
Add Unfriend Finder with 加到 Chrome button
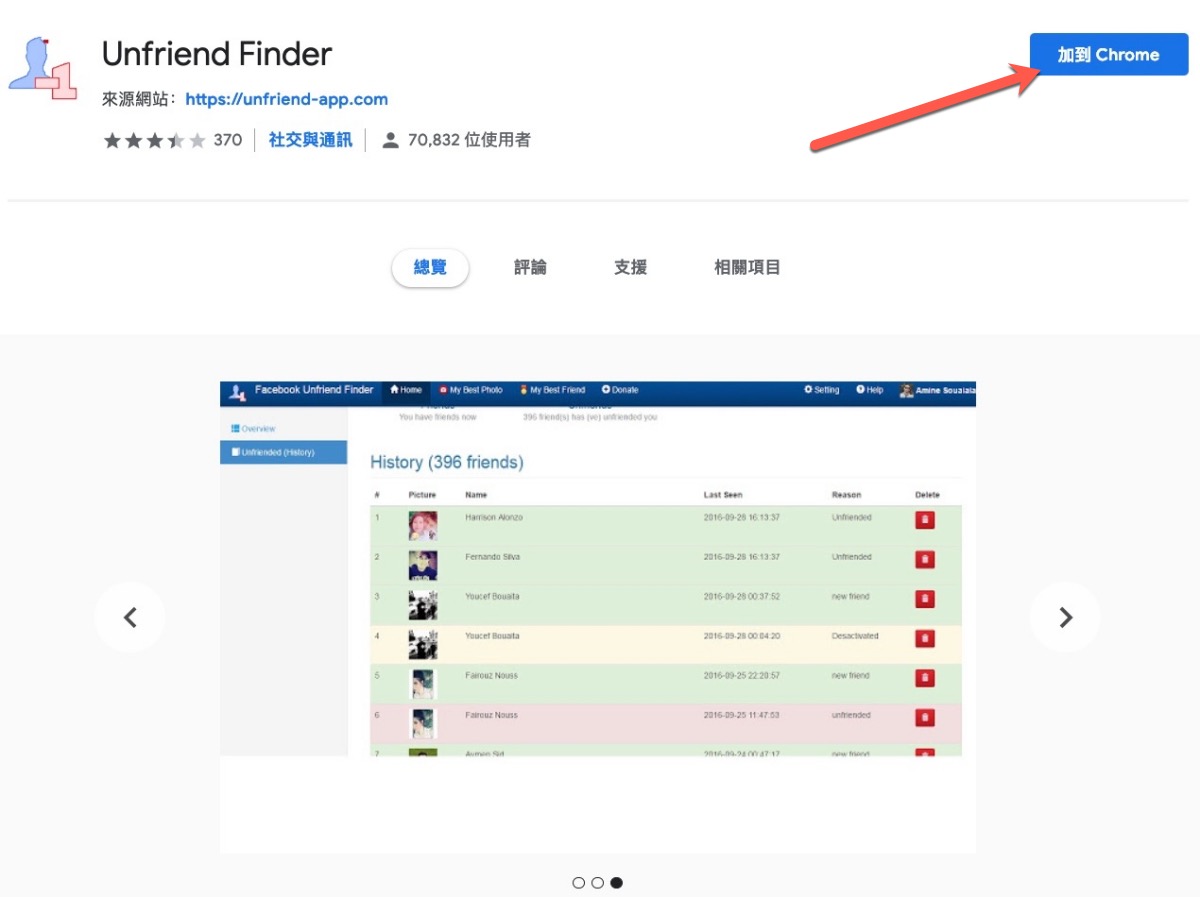(1109, 54)
